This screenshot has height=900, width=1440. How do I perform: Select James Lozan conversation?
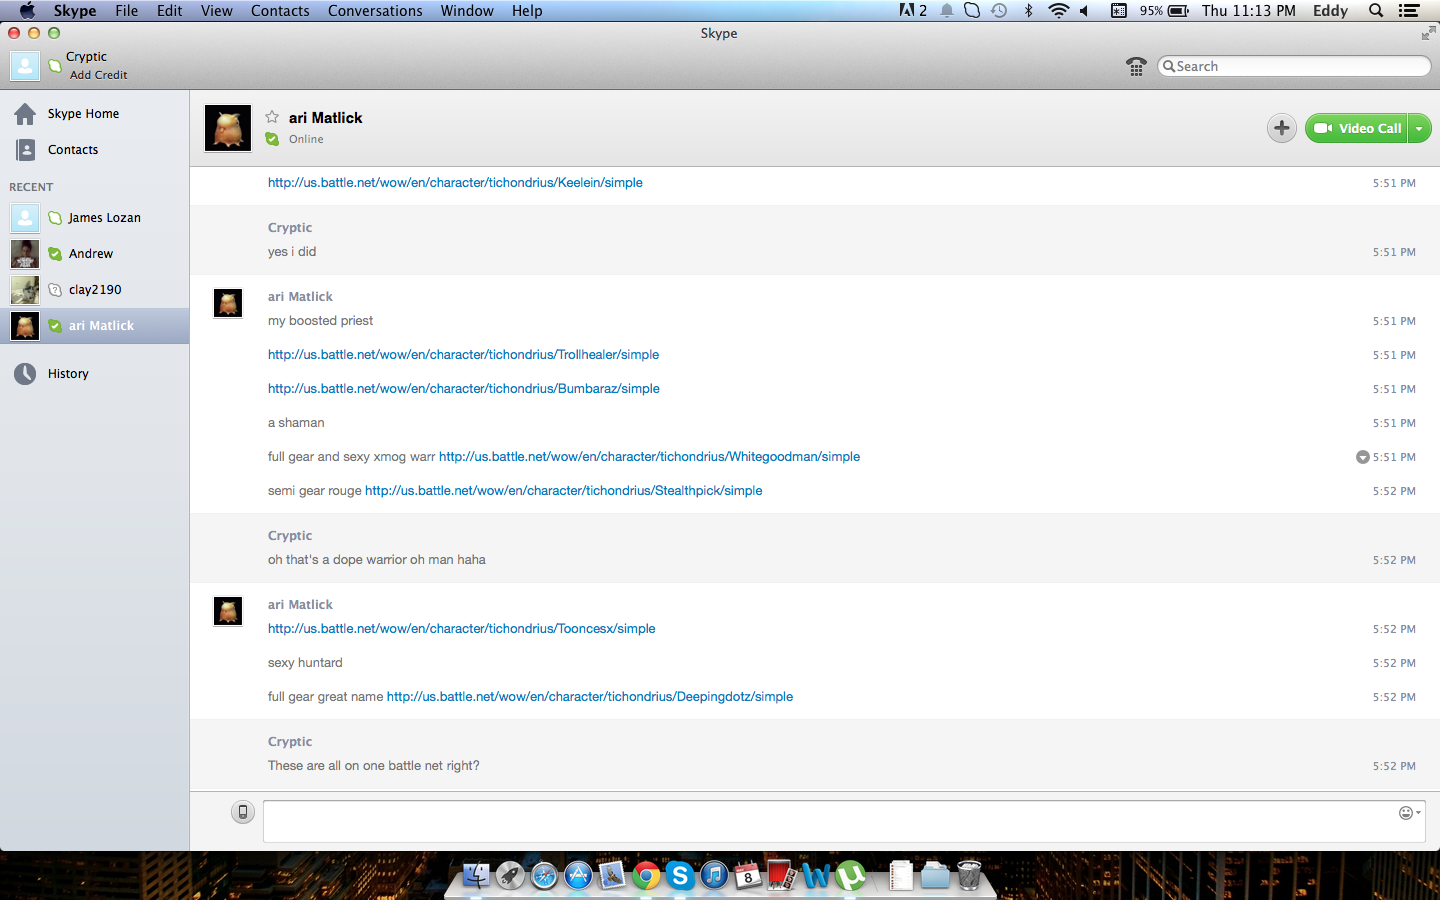coord(95,218)
